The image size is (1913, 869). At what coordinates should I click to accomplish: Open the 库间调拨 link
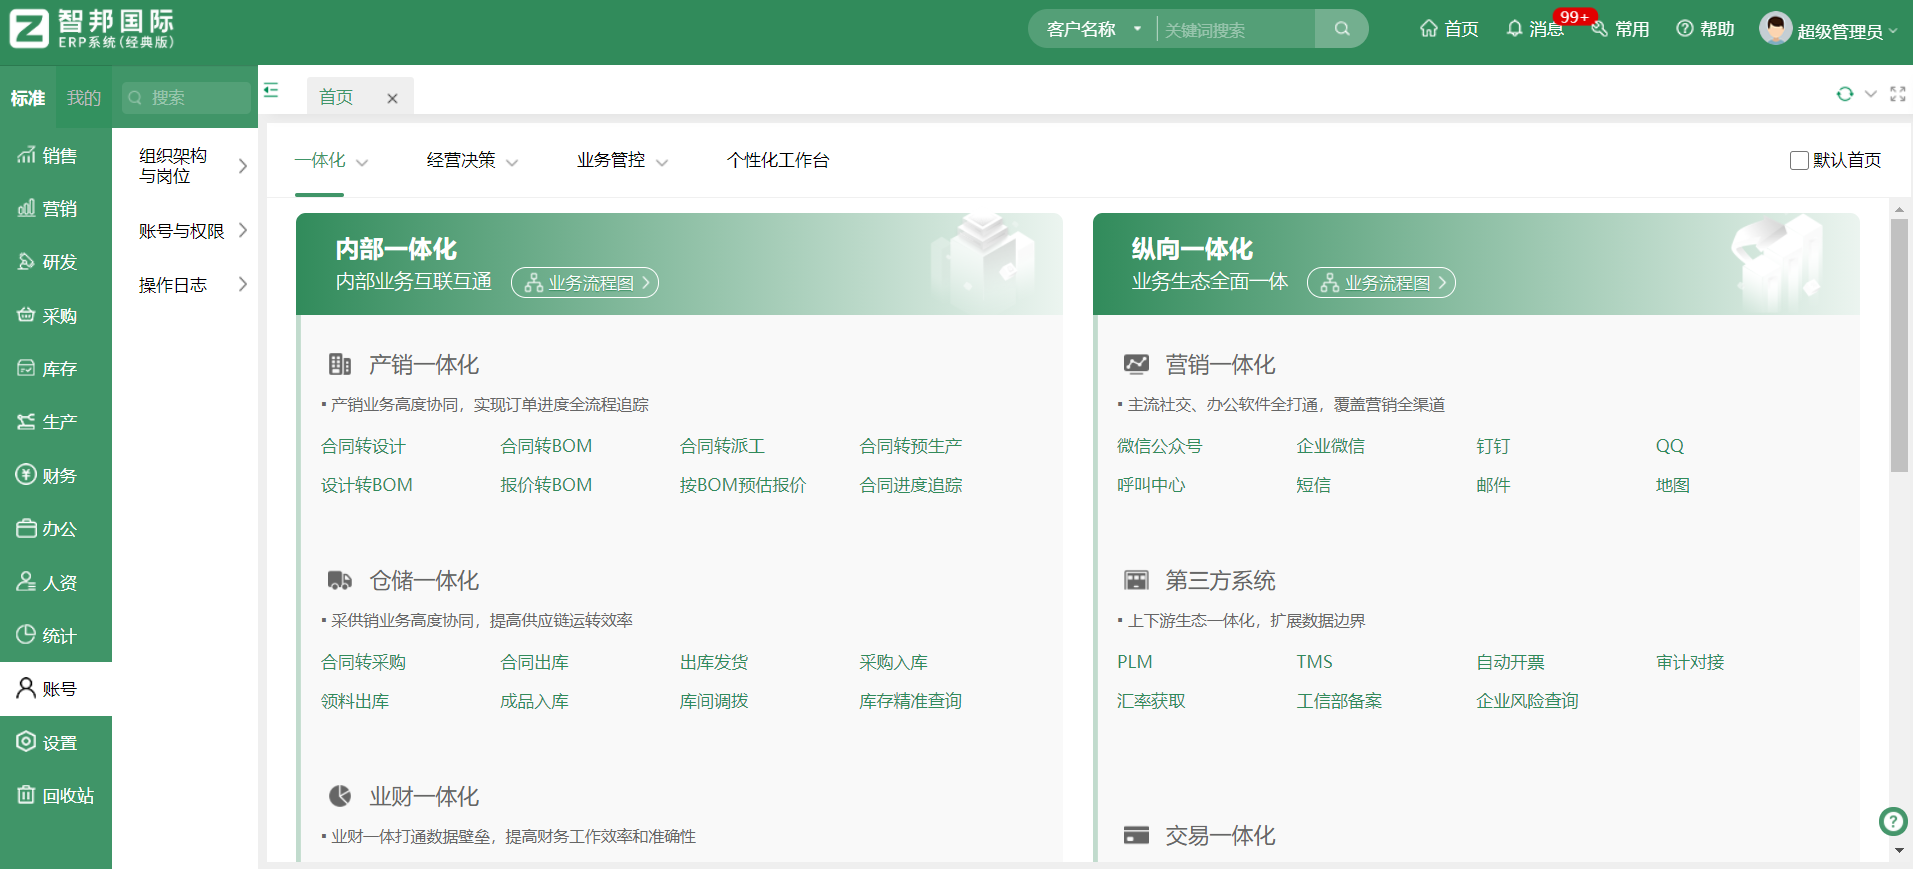714,701
